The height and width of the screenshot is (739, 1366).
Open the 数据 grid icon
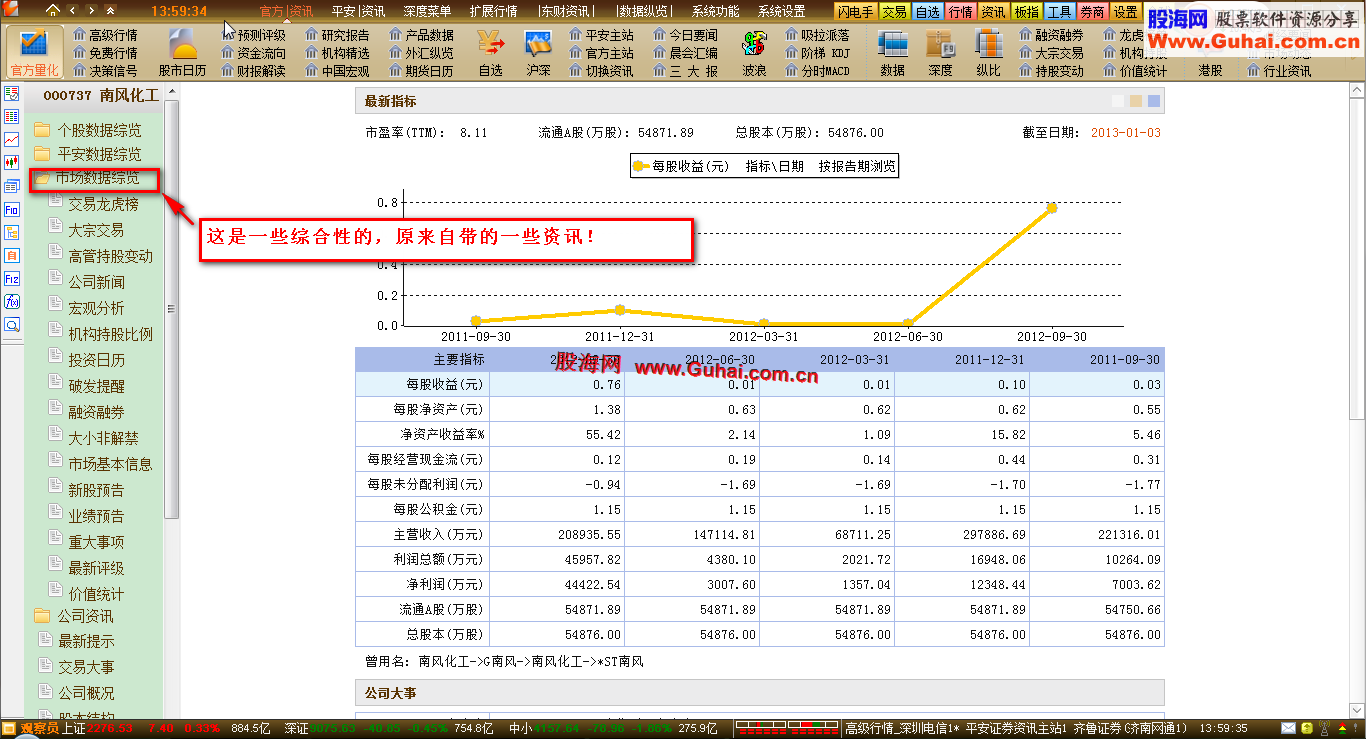[x=892, y=53]
